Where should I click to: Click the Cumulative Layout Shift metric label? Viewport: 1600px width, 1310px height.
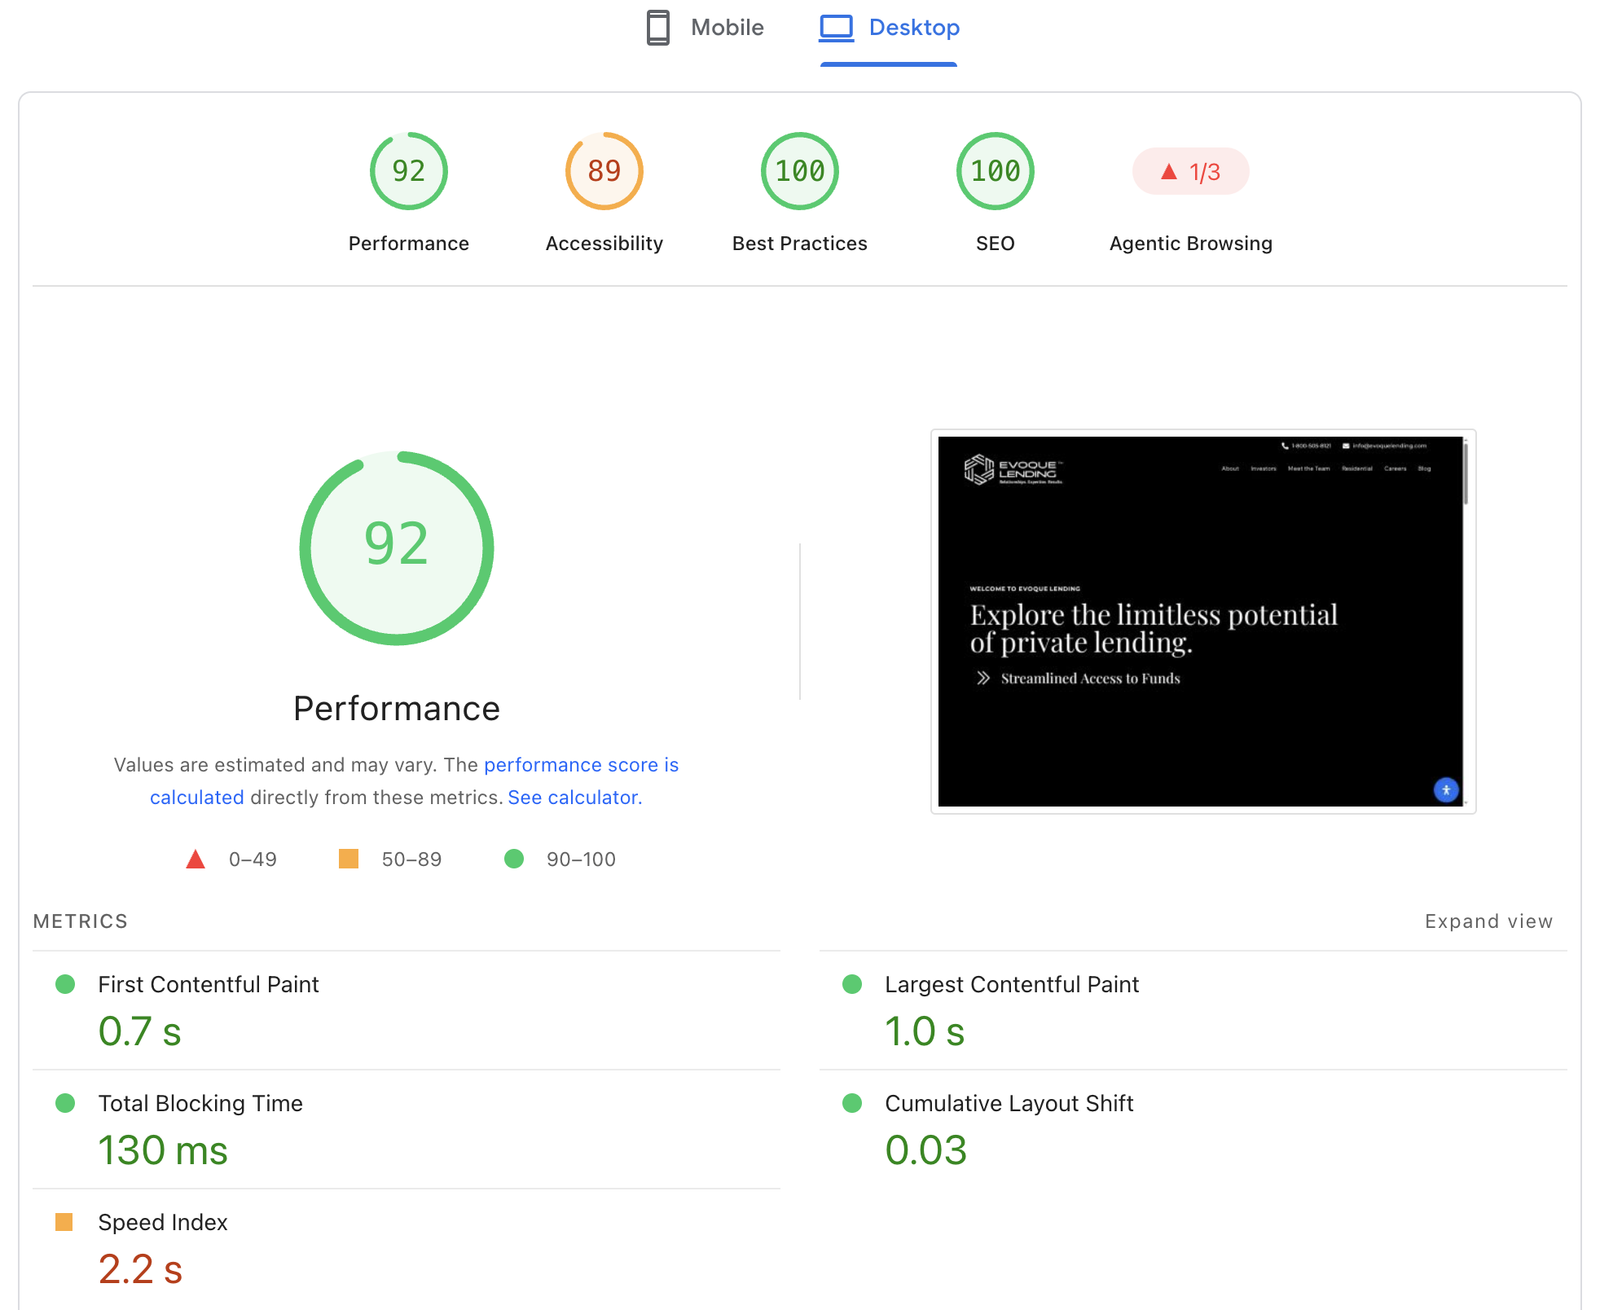click(x=1009, y=1103)
